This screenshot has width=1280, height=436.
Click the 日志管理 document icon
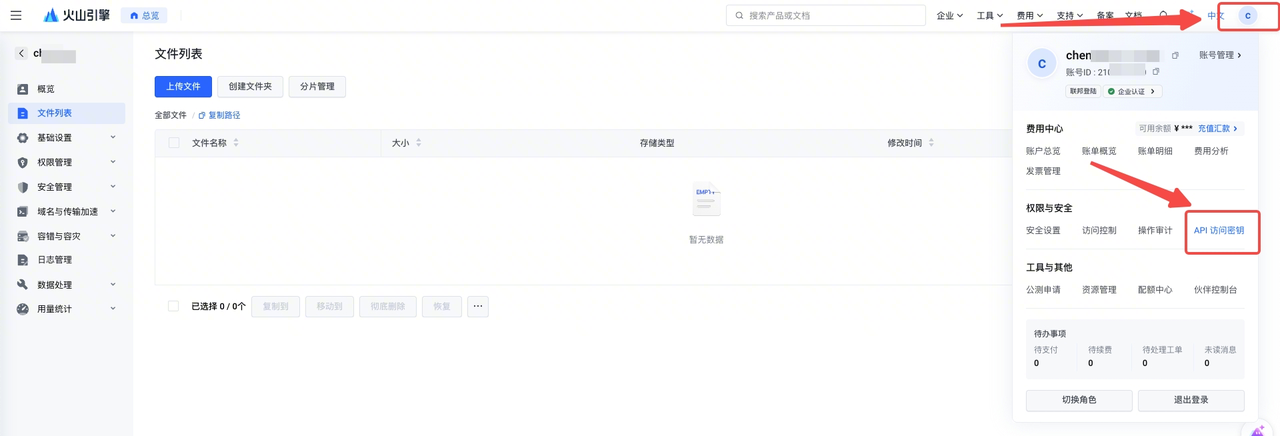tap(23, 260)
